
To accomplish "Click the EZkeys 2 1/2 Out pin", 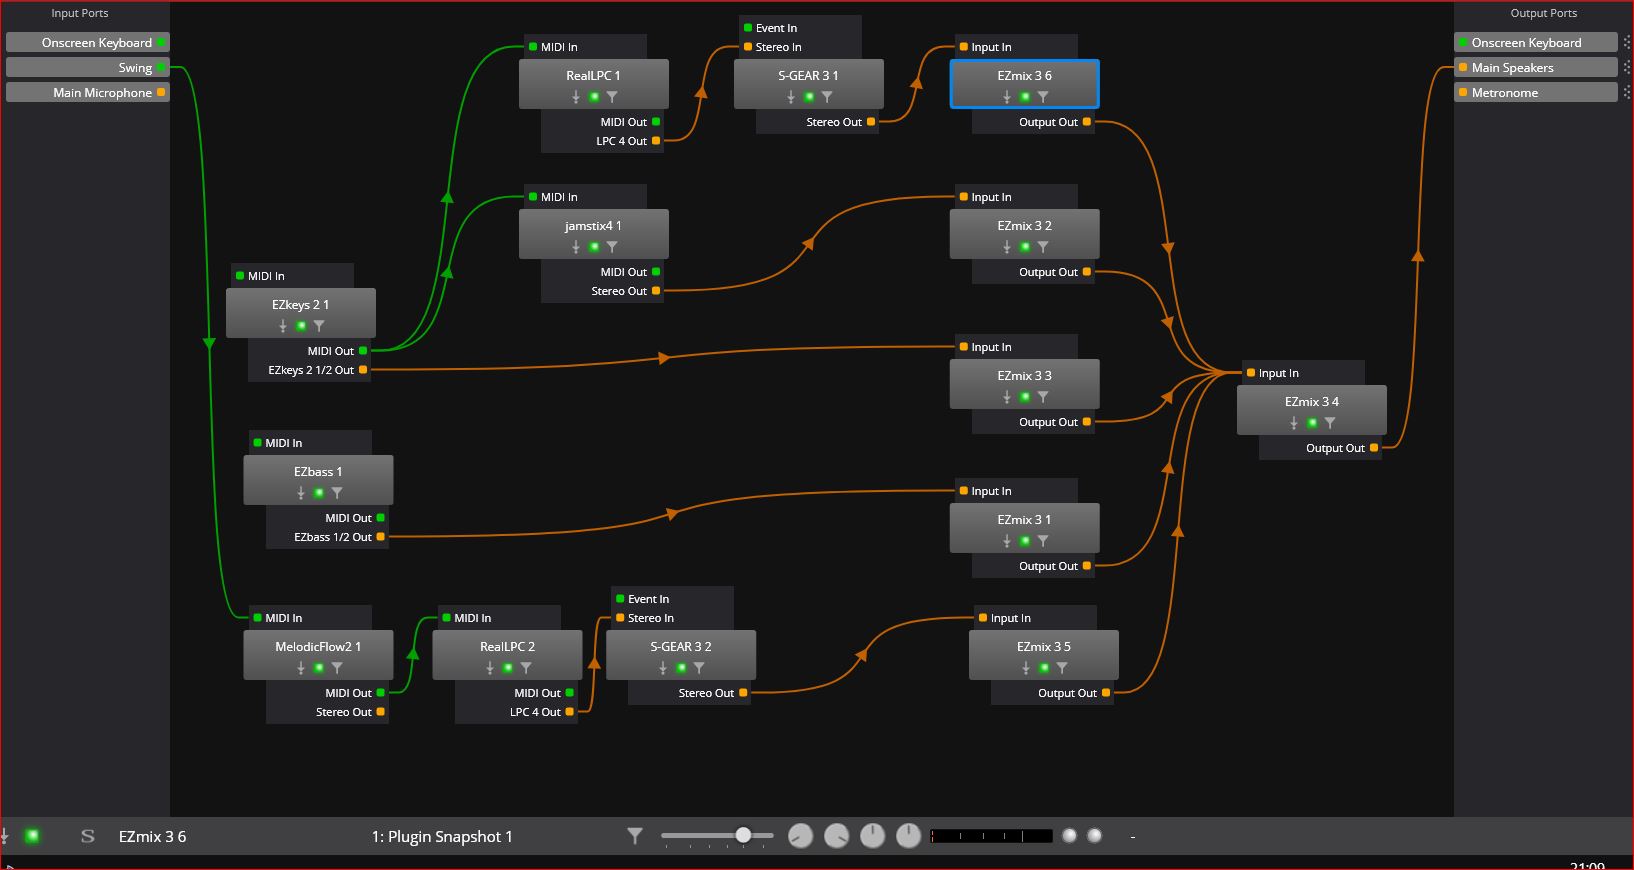I will pyautogui.click(x=363, y=370).
